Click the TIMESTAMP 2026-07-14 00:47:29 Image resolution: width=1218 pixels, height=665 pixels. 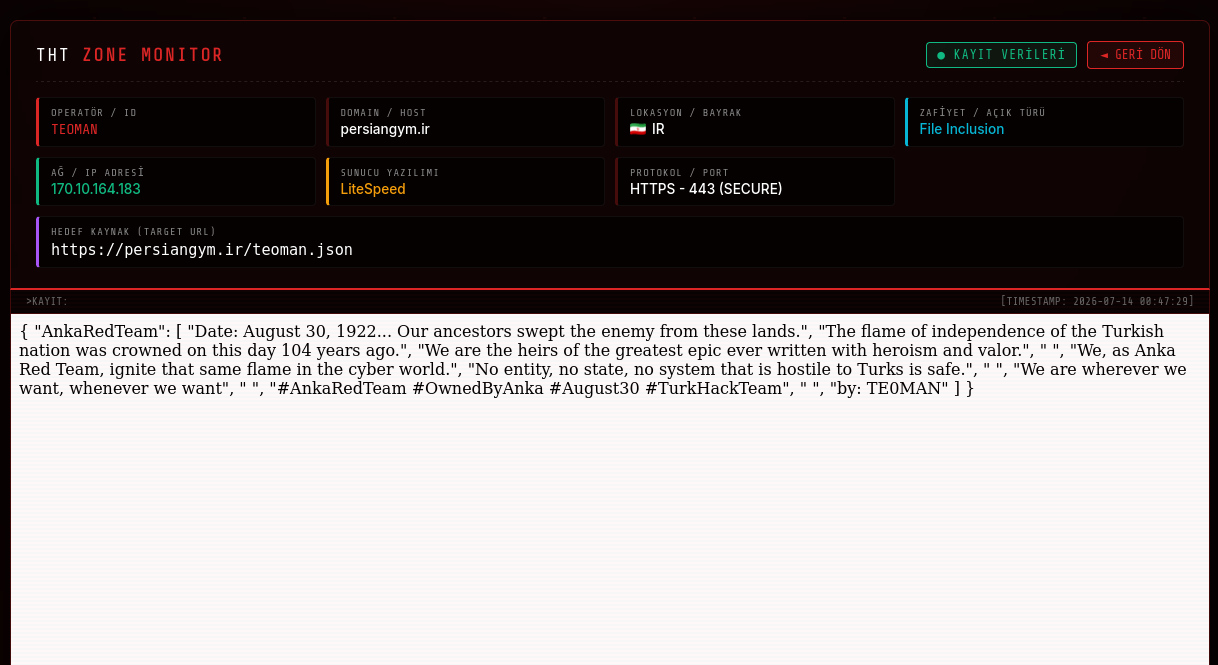(x=1097, y=301)
